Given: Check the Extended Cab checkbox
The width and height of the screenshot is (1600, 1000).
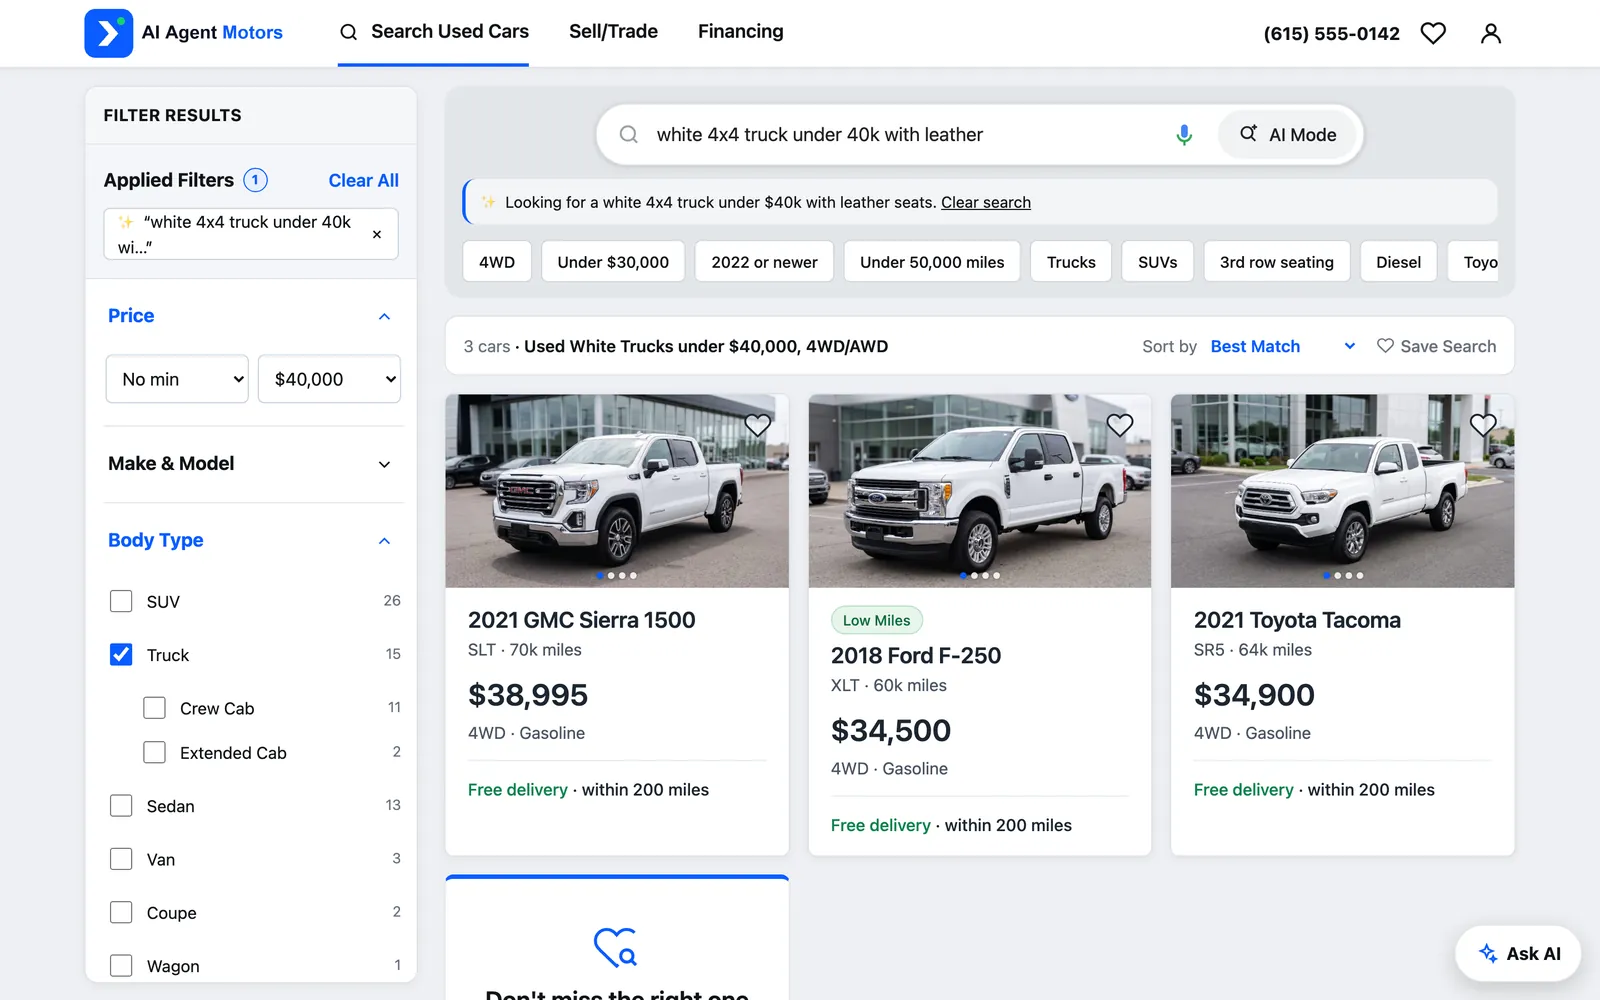Looking at the screenshot, I should pyautogui.click(x=154, y=752).
